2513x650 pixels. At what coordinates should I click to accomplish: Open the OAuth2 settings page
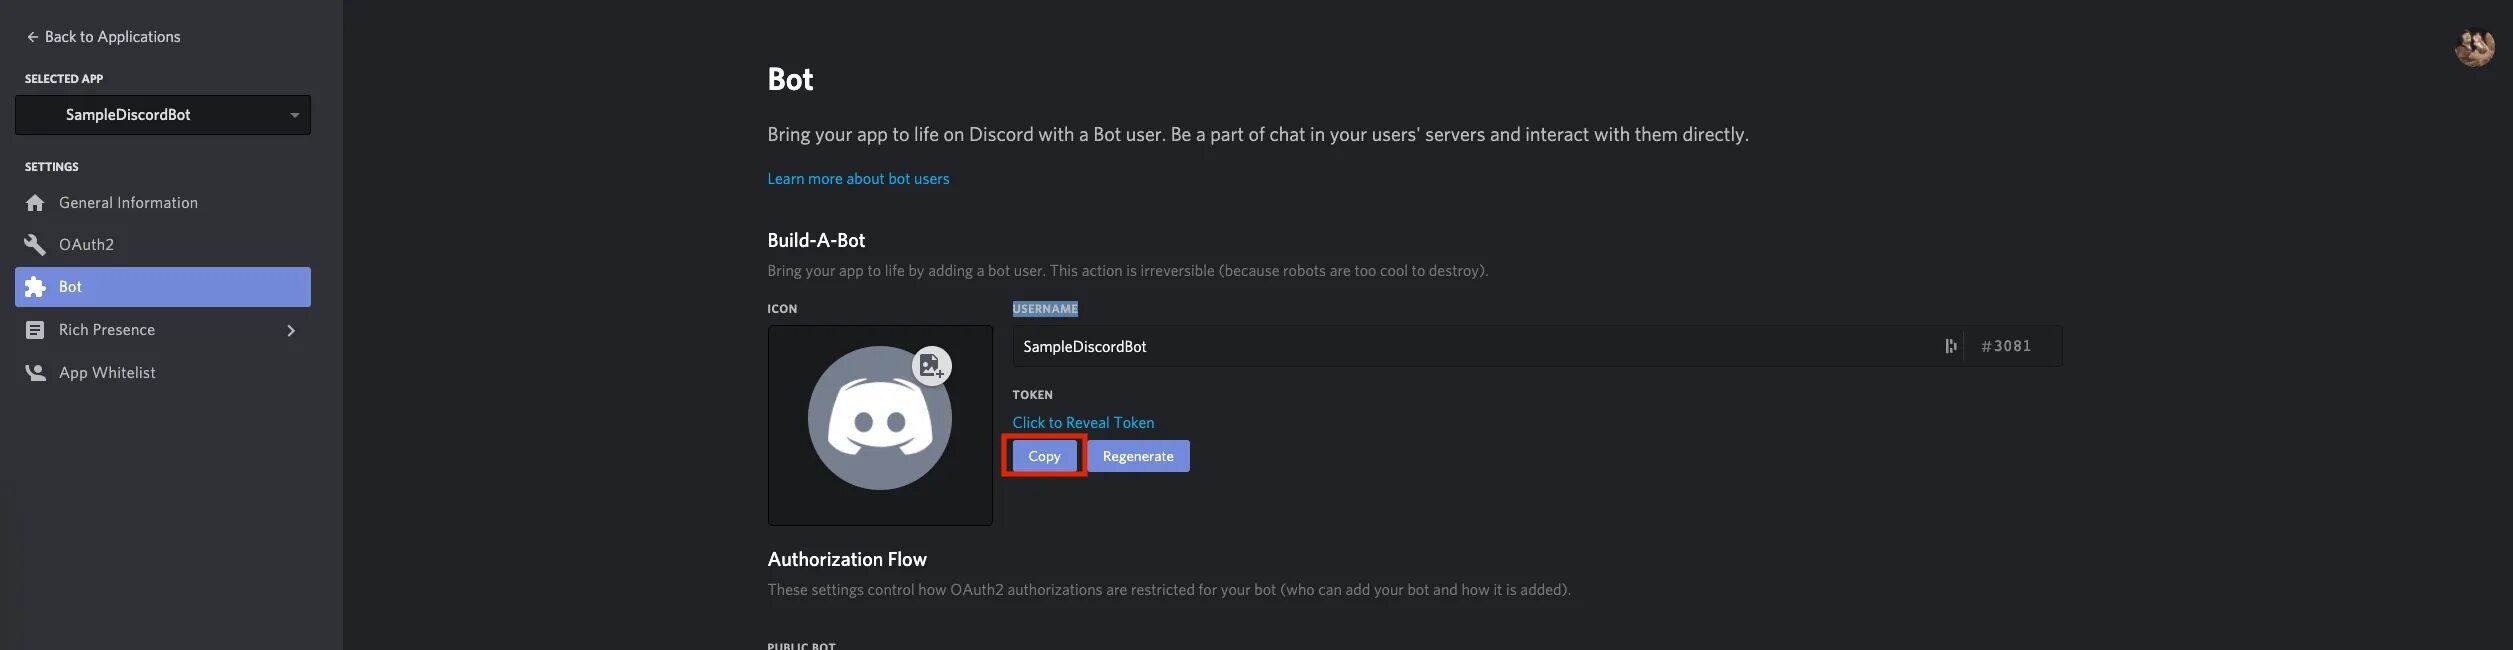pos(87,245)
